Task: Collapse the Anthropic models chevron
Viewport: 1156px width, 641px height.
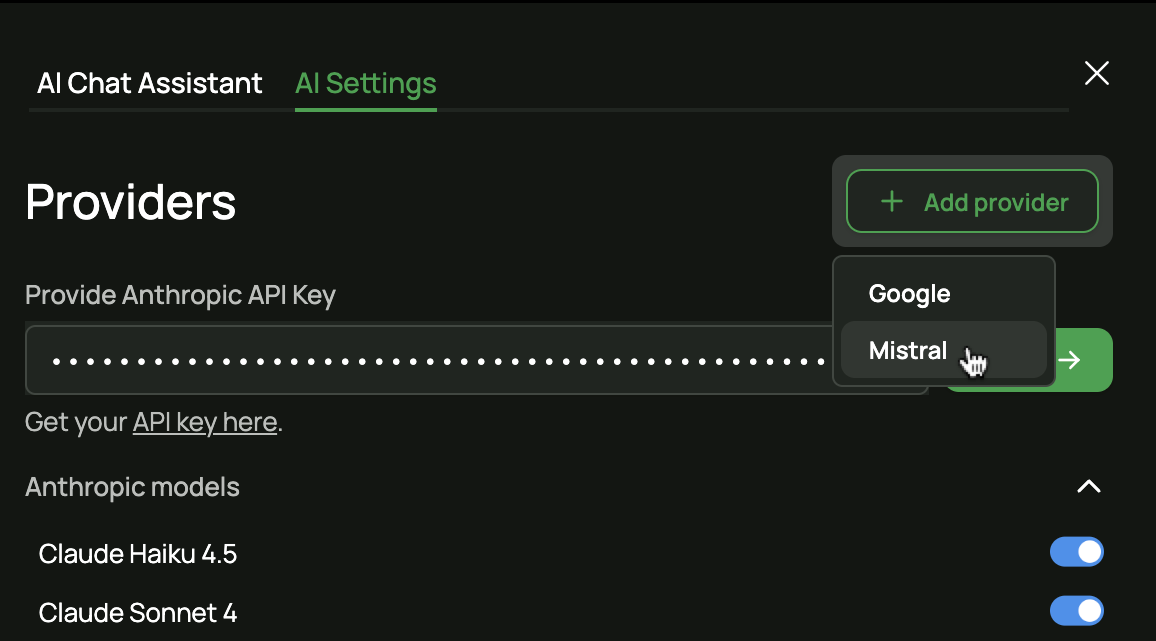Action: click(1088, 487)
